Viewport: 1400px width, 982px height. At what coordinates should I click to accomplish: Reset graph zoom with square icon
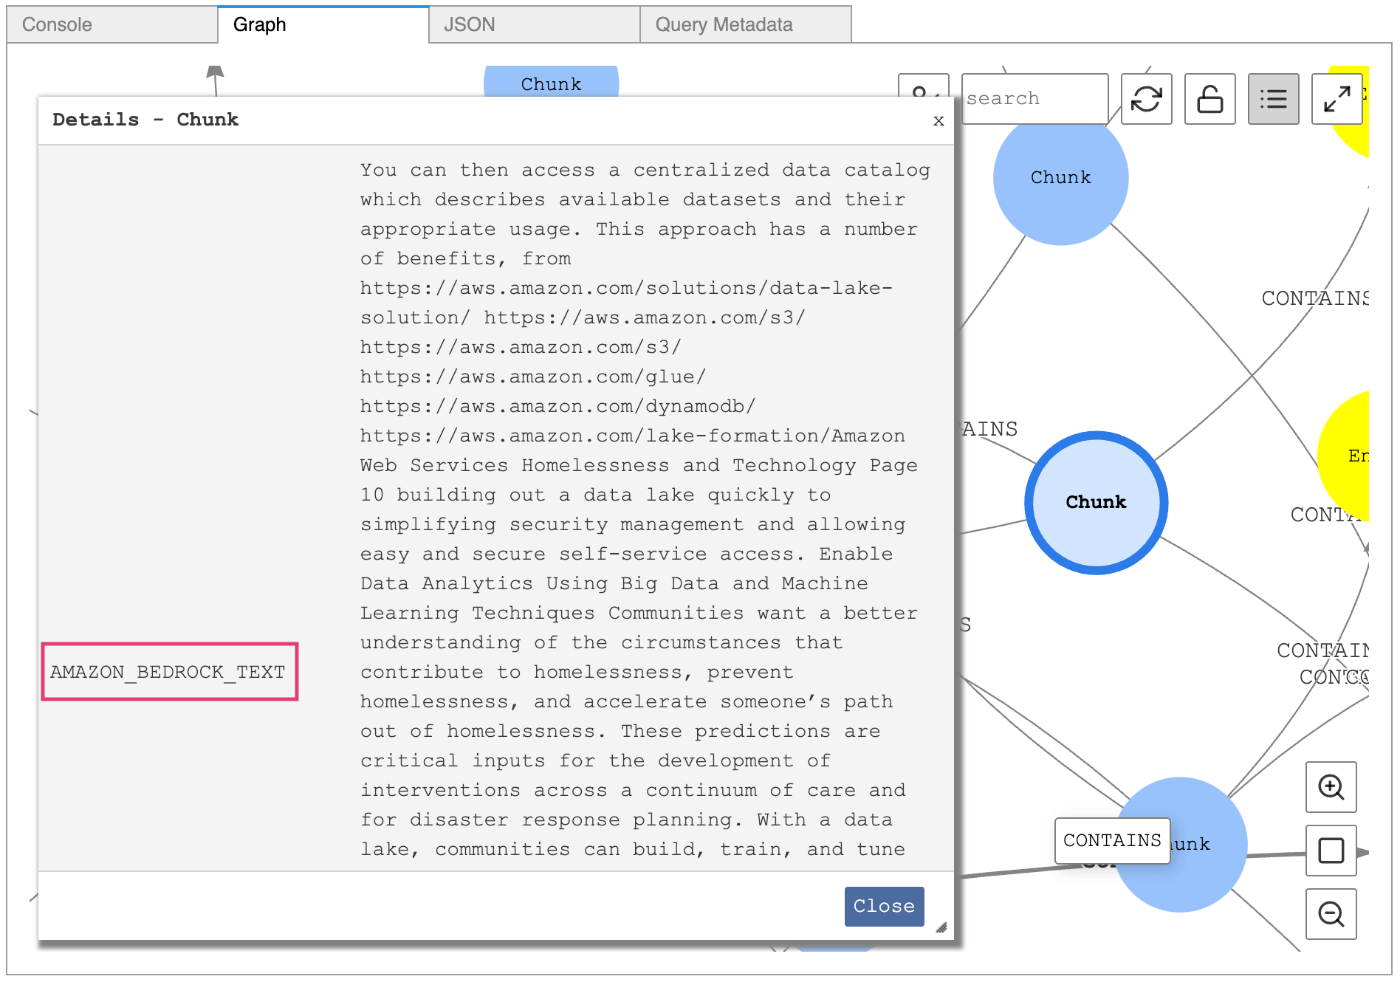1331,851
